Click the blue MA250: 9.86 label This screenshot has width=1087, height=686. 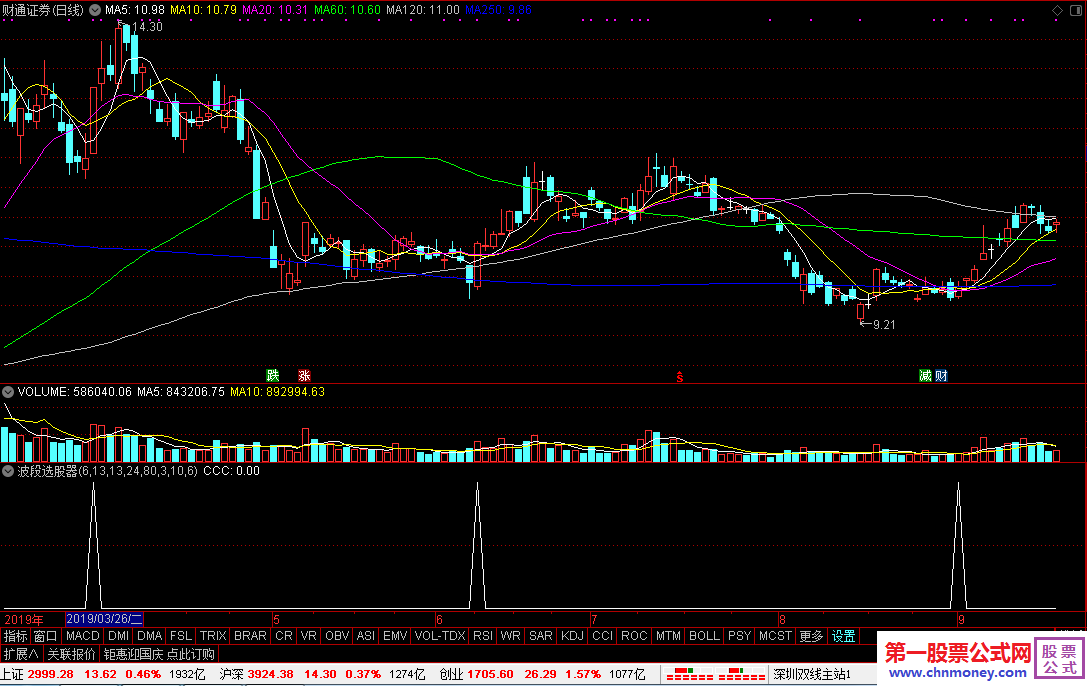498,10
